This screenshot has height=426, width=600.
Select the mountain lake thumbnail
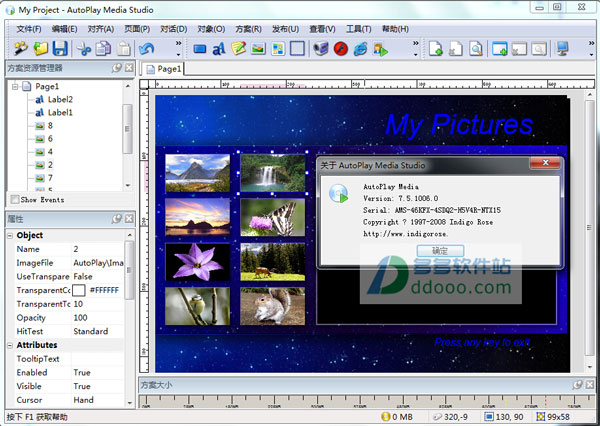point(197,173)
